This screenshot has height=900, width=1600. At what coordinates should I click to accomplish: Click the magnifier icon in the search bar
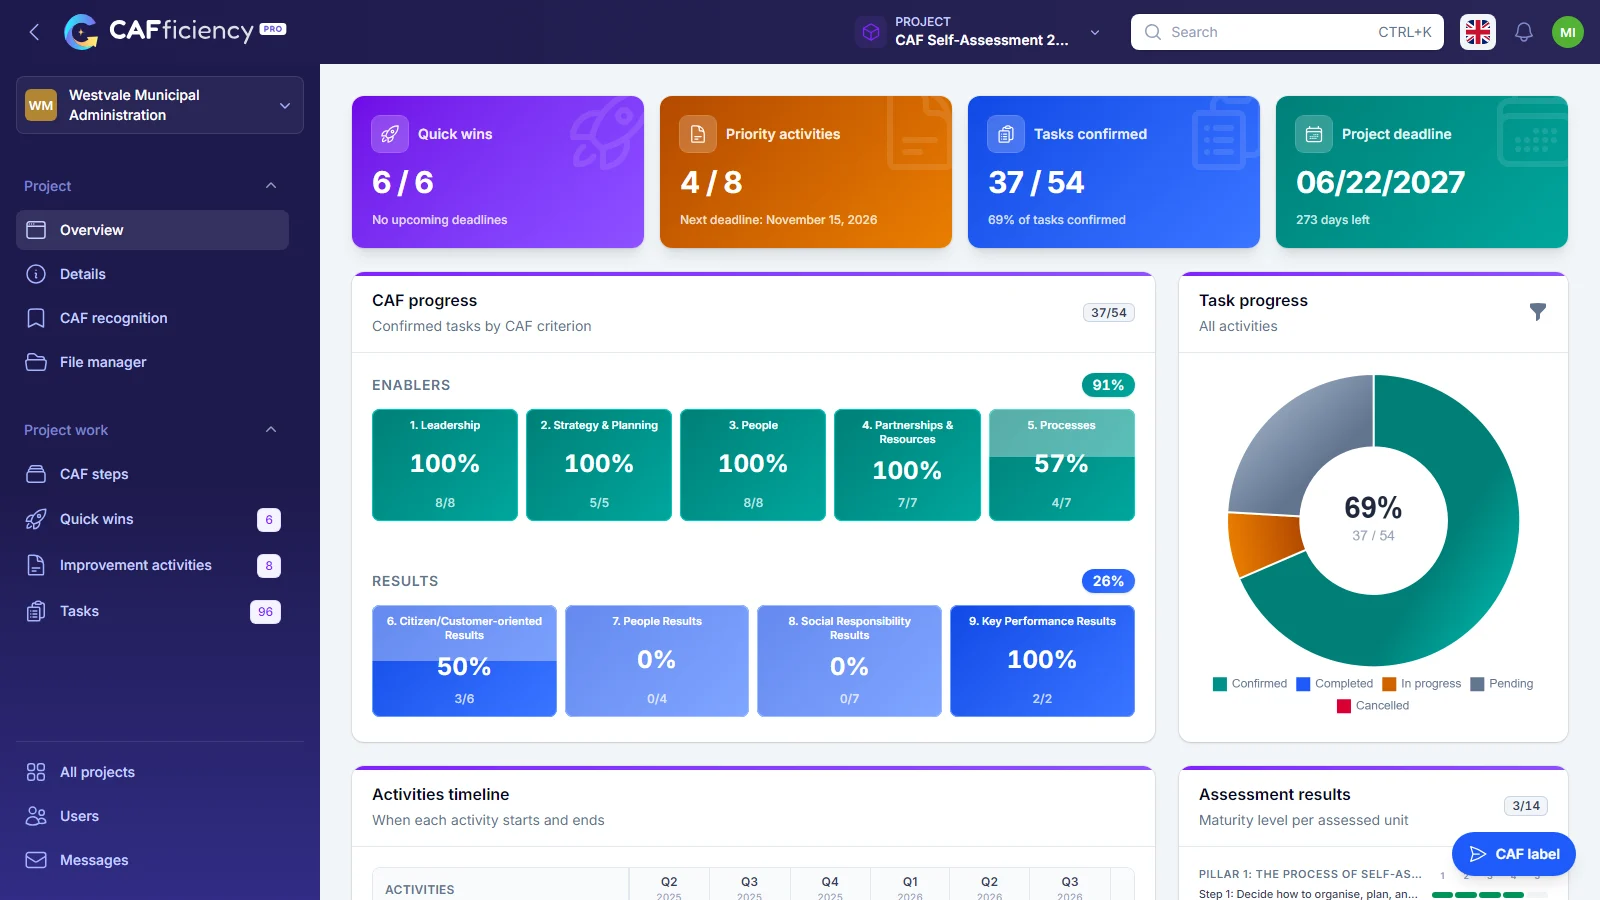point(1153,32)
